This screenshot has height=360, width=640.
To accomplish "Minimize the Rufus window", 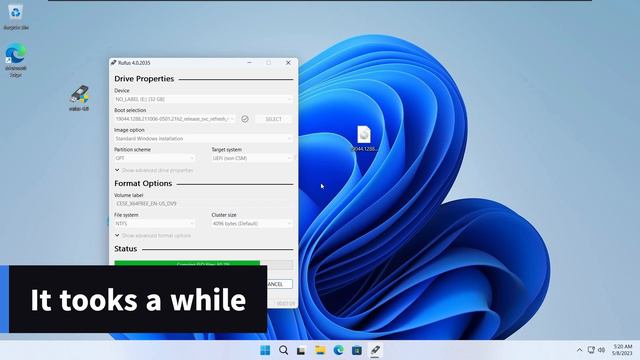I will (249, 63).
